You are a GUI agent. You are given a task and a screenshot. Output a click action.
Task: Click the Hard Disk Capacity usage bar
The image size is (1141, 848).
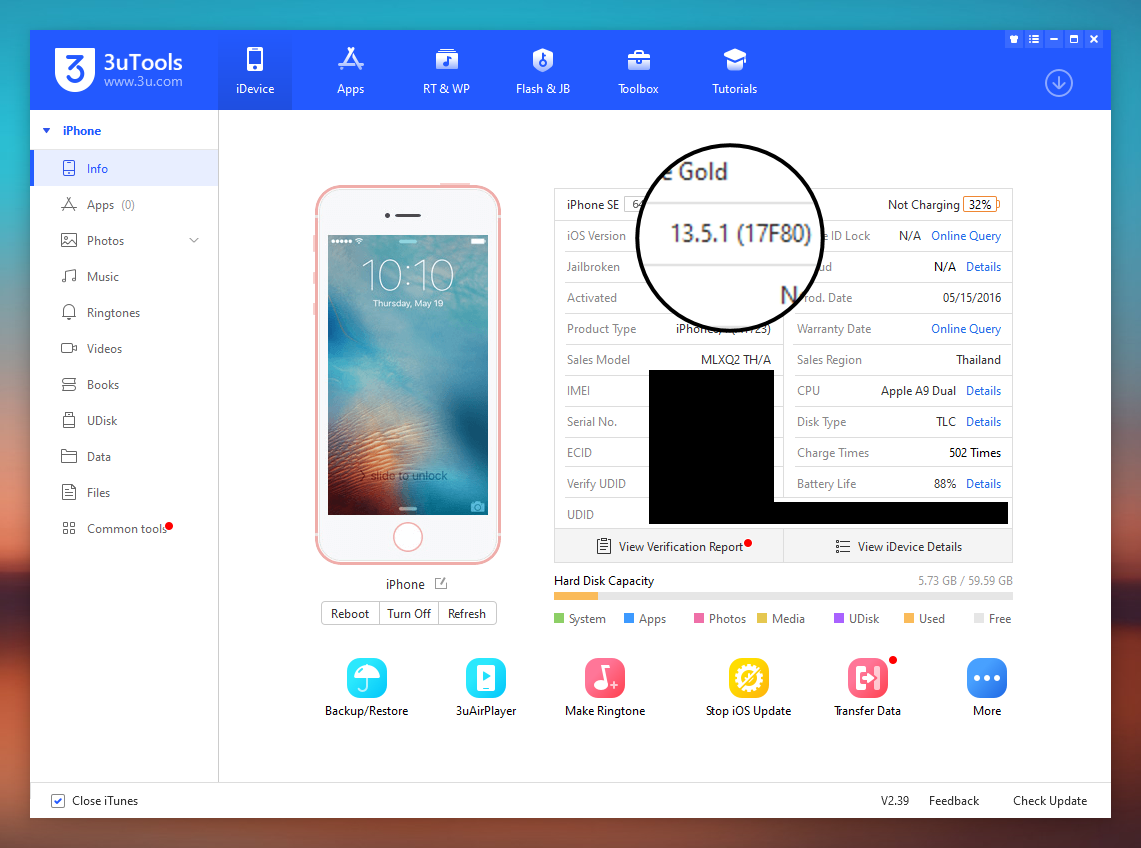[782, 596]
